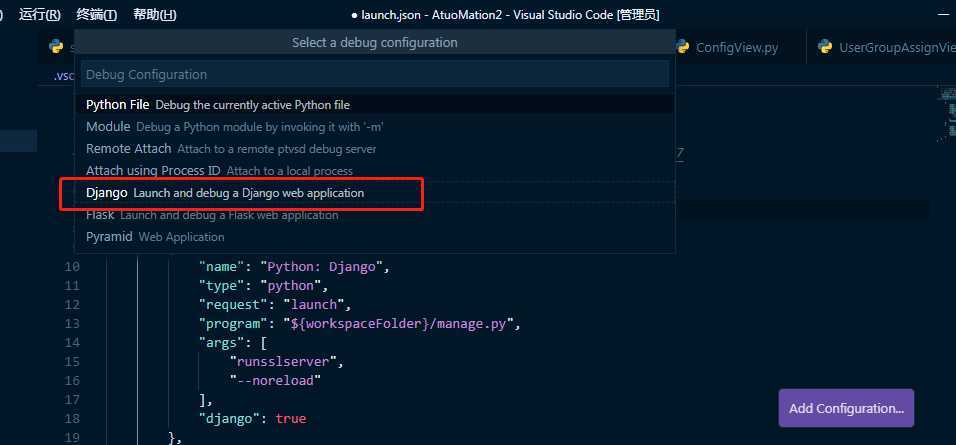
Task: Click the true value of "django"
Action: (291, 418)
